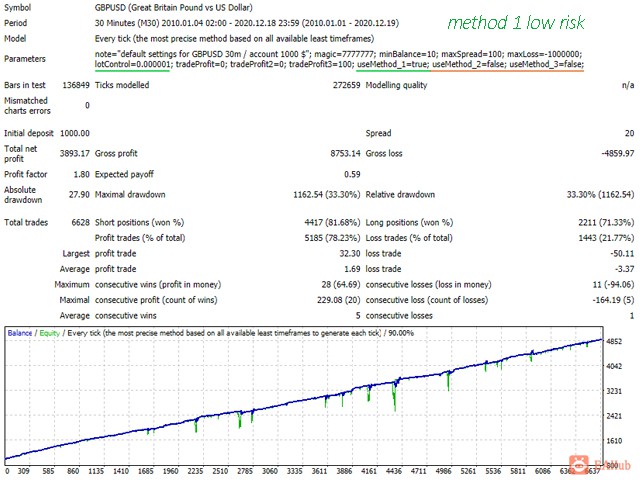Click the Largest profit trade value 32.30
Viewport: 640px width, 480px height.
click(350, 254)
